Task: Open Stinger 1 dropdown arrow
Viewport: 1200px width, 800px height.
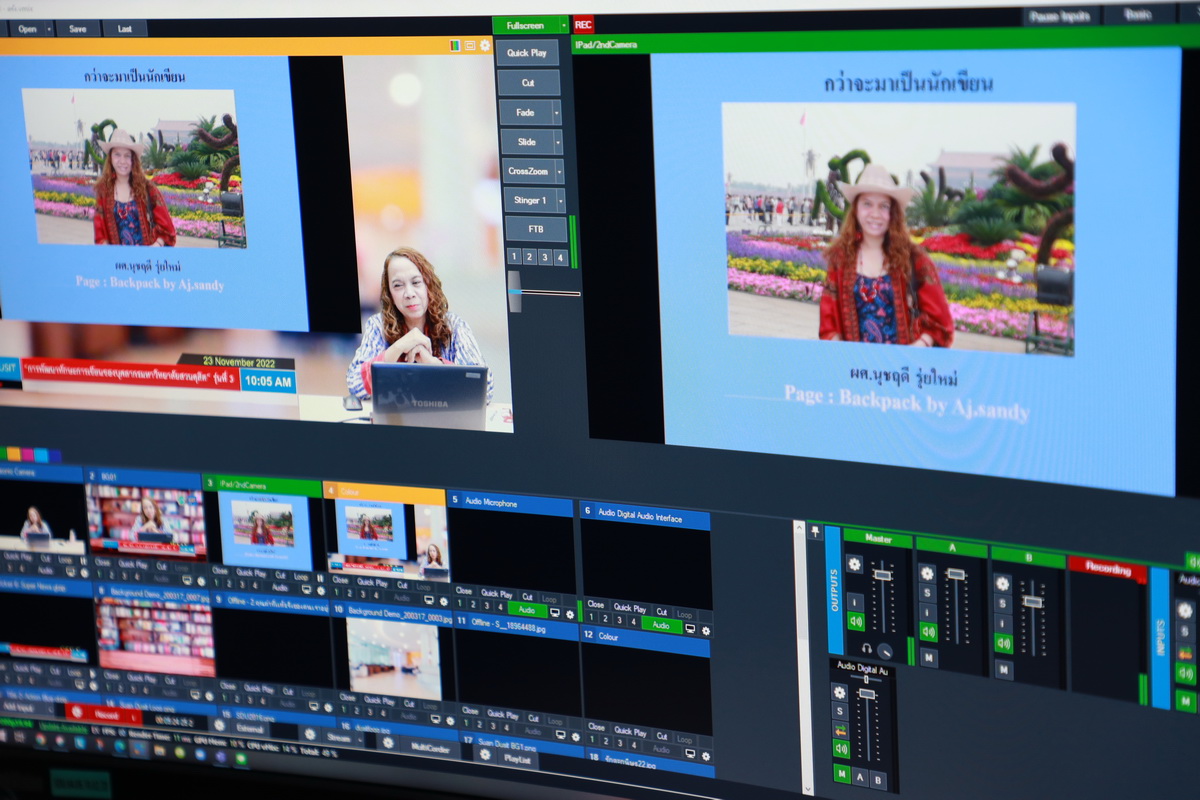Action: tap(560, 200)
